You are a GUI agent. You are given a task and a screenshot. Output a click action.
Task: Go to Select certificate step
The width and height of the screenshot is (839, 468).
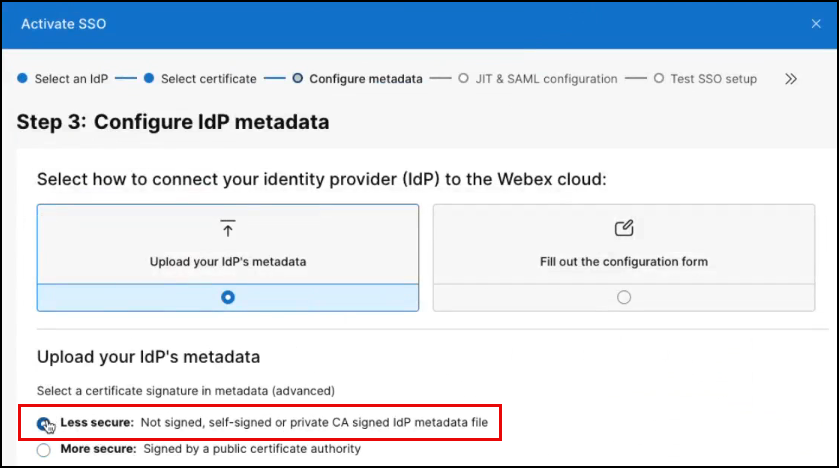208,78
